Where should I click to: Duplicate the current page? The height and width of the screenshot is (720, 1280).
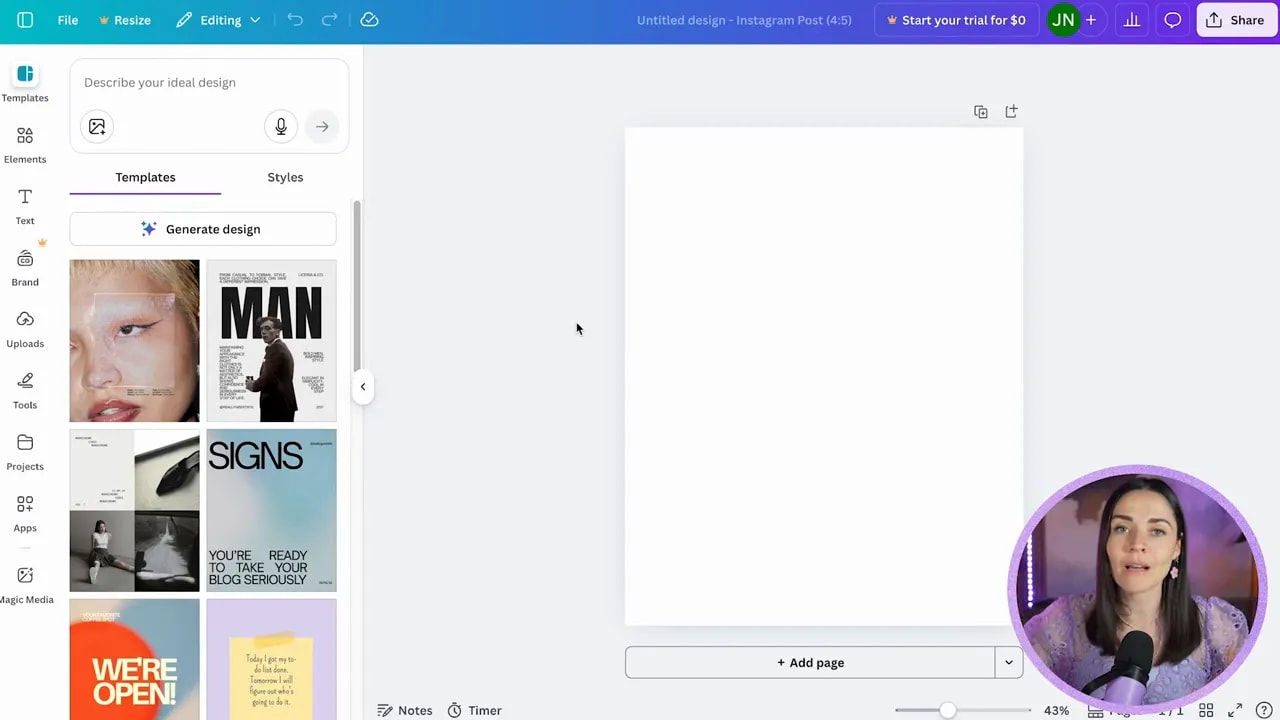pos(980,111)
